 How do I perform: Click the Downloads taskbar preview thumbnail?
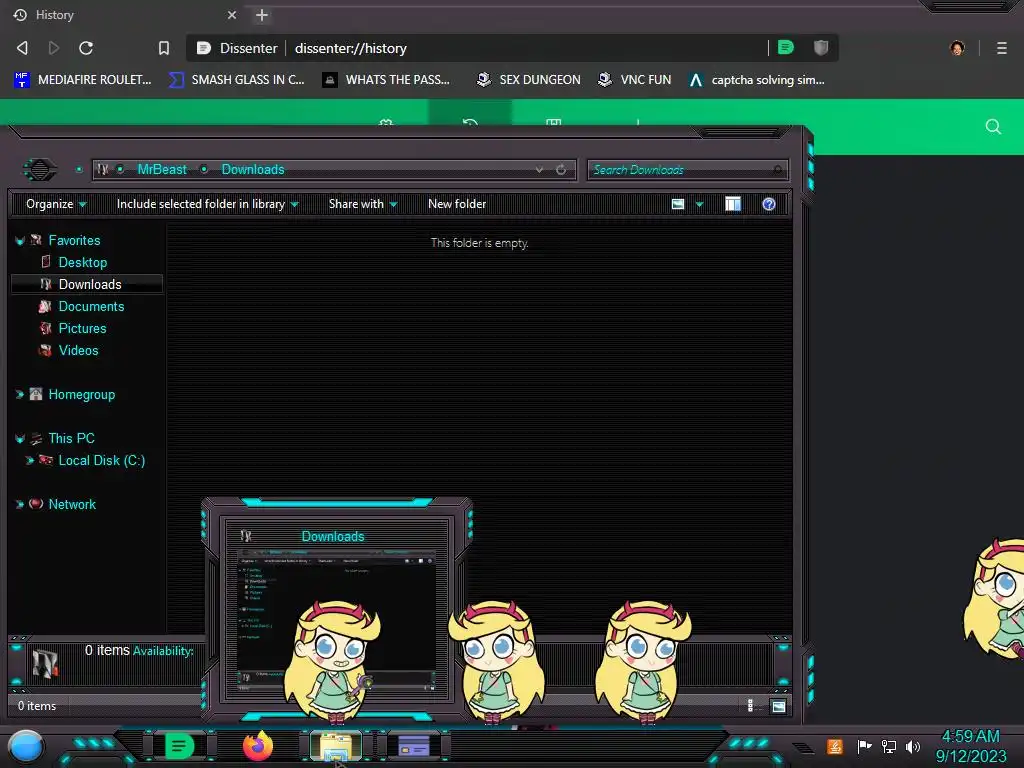(x=336, y=609)
